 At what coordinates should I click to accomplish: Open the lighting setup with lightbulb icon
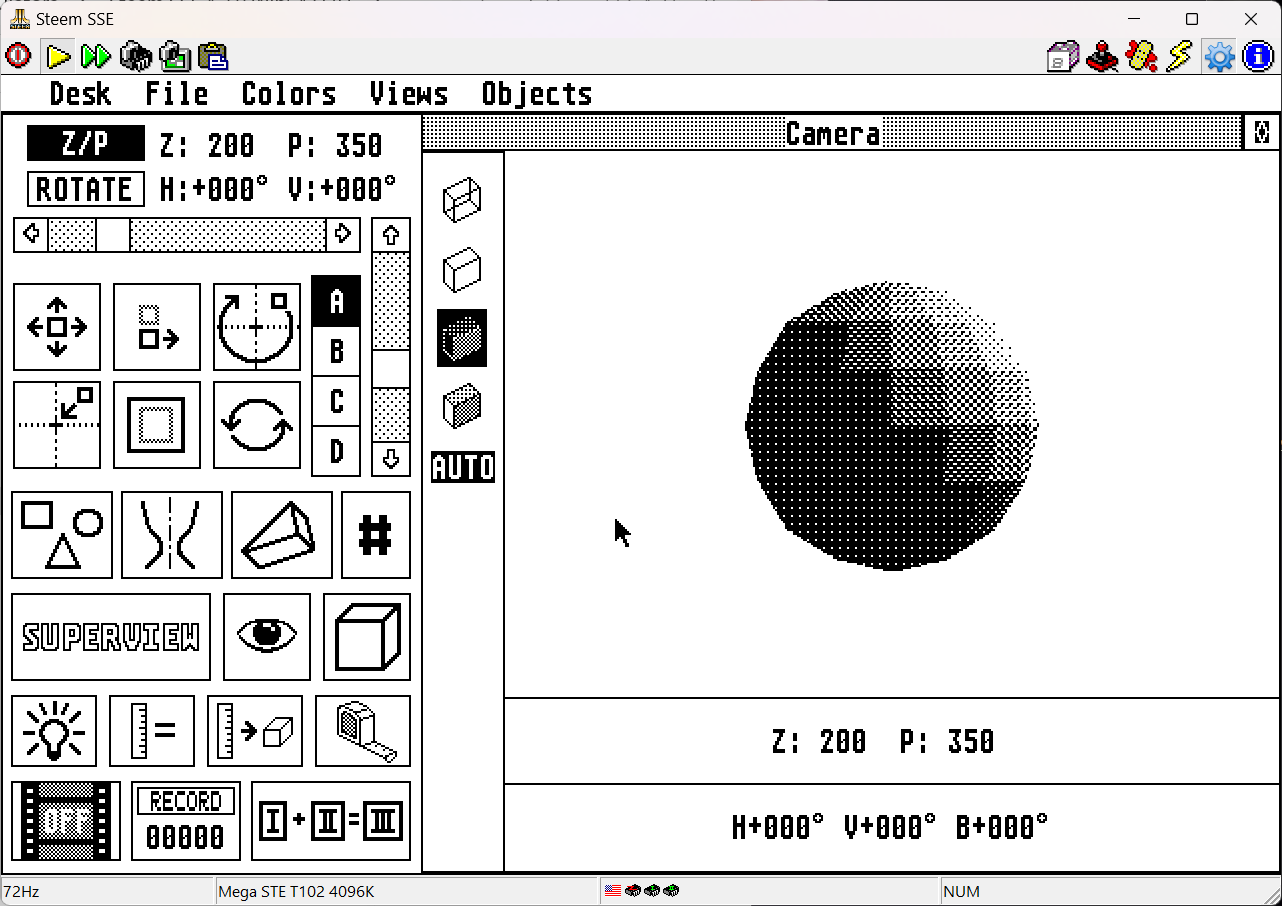(x=55, y=731)
